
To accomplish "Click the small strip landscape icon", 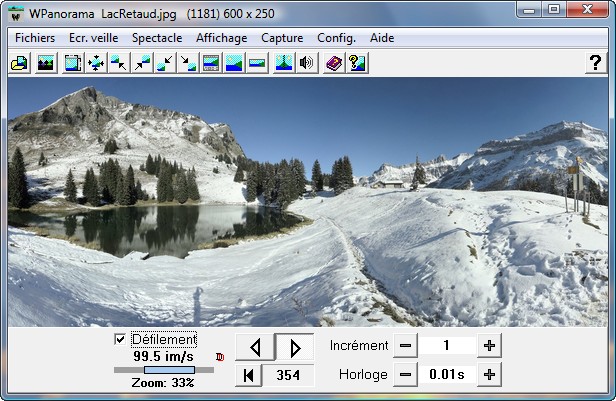I will [x=257, y=63].
